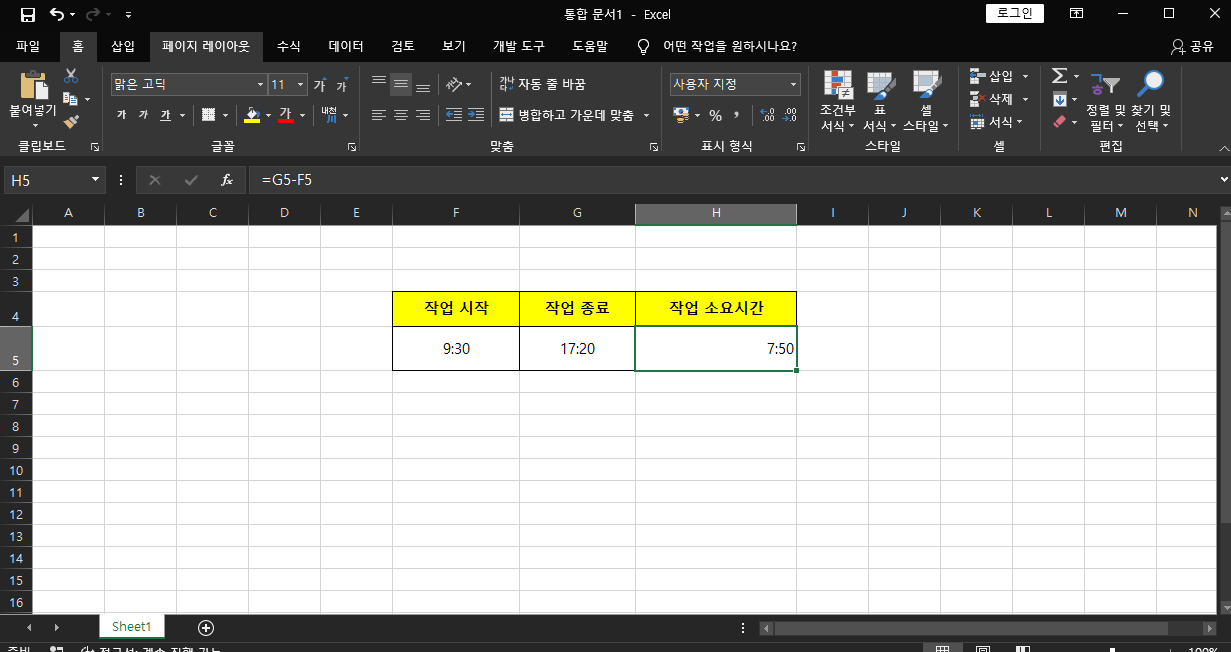Click the yellow fill color bucket icon
The image size is (1231, 652).
251,115
